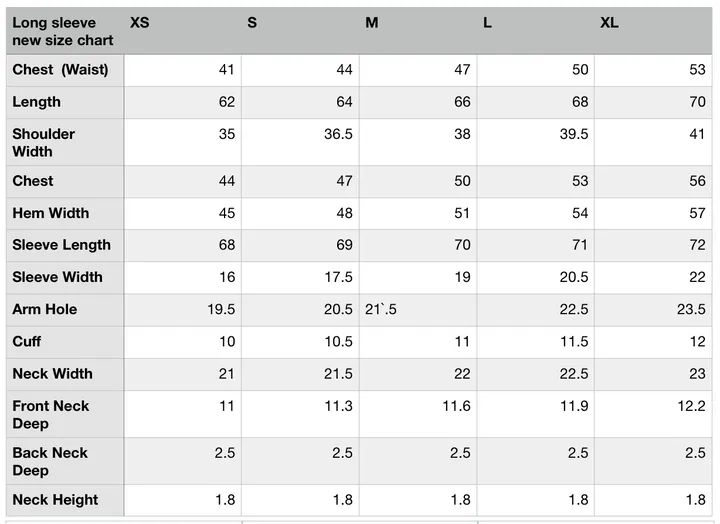Viewport: 720px width, 524px height.
Task: Select the Shoulder Width row label
Action: click(x=44, y=142)
